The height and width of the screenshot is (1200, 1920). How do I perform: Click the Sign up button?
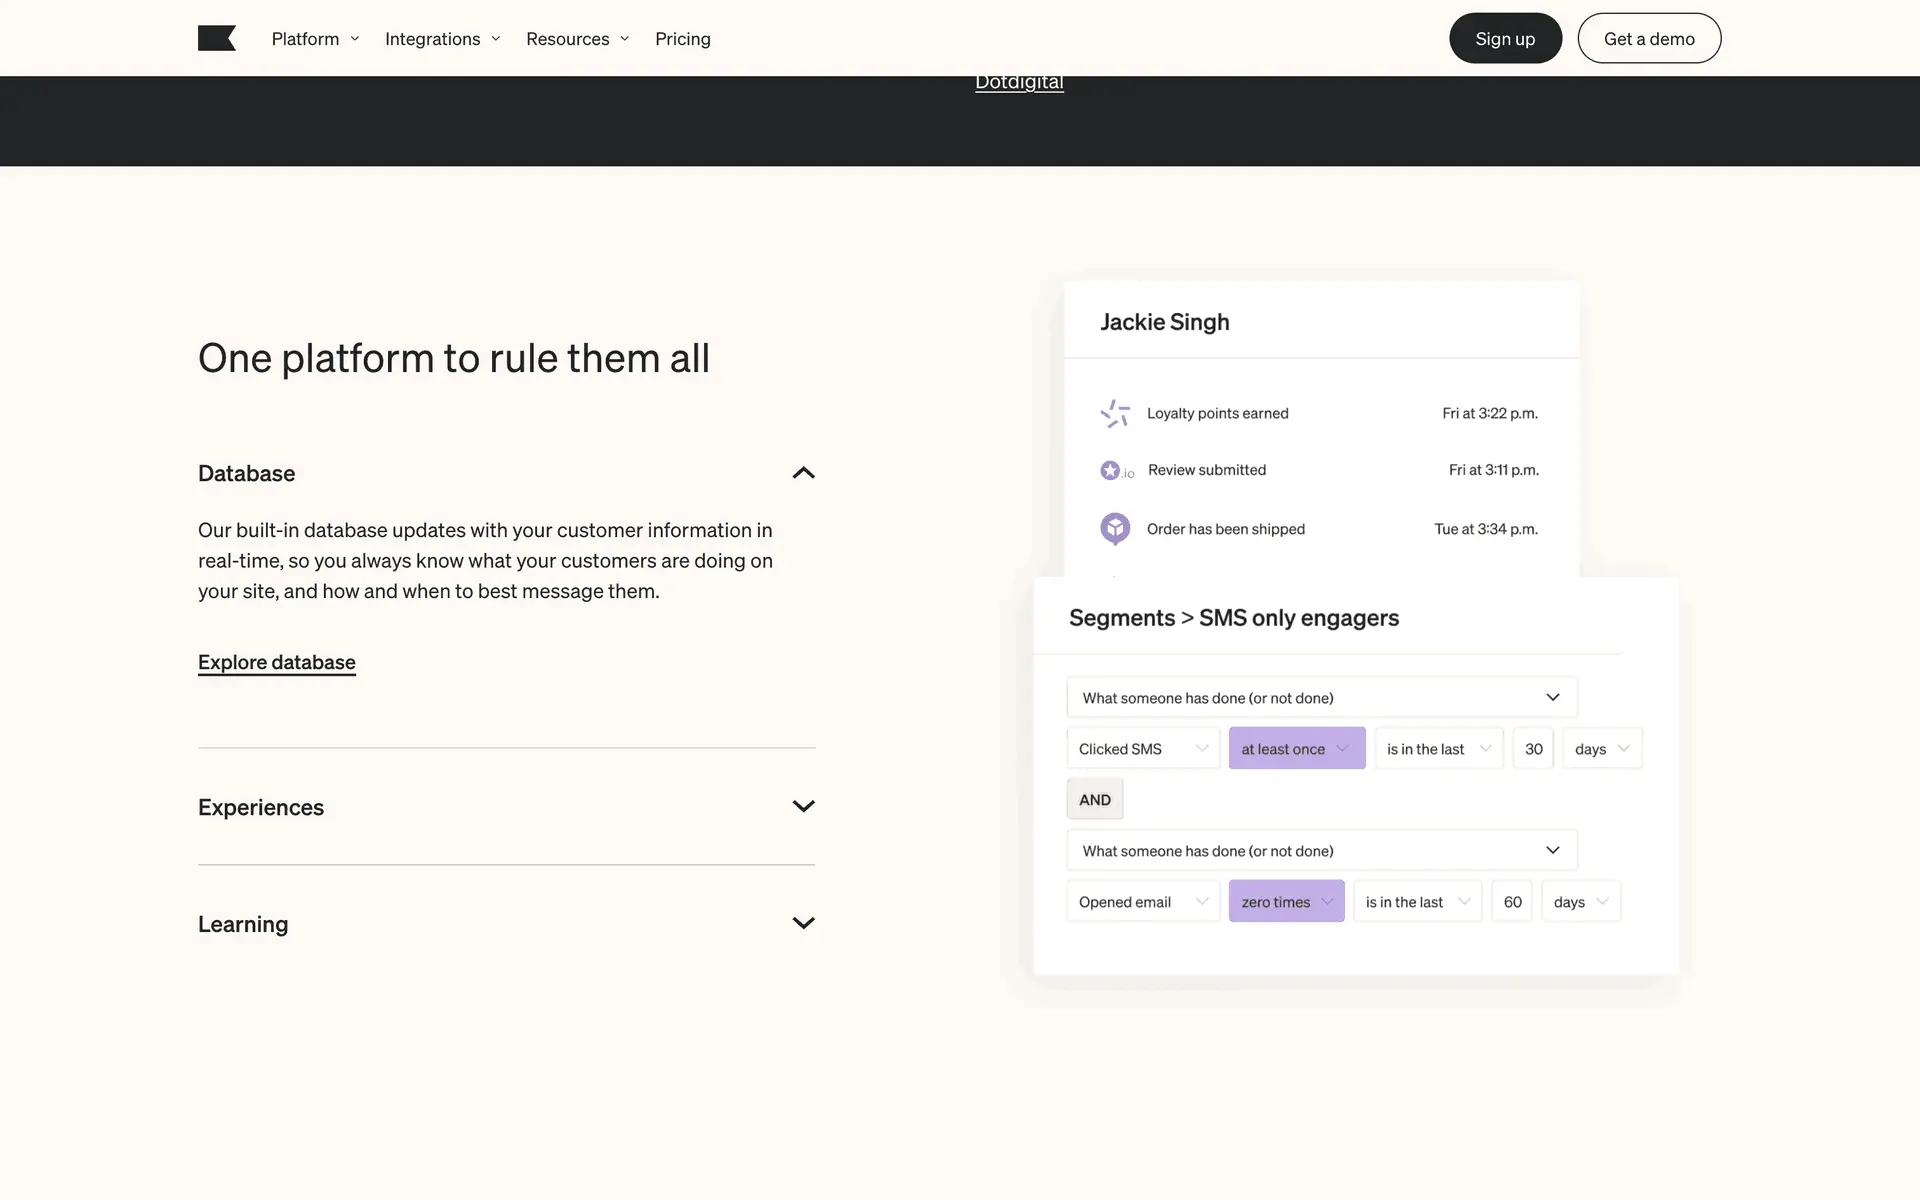(1505, 39)
